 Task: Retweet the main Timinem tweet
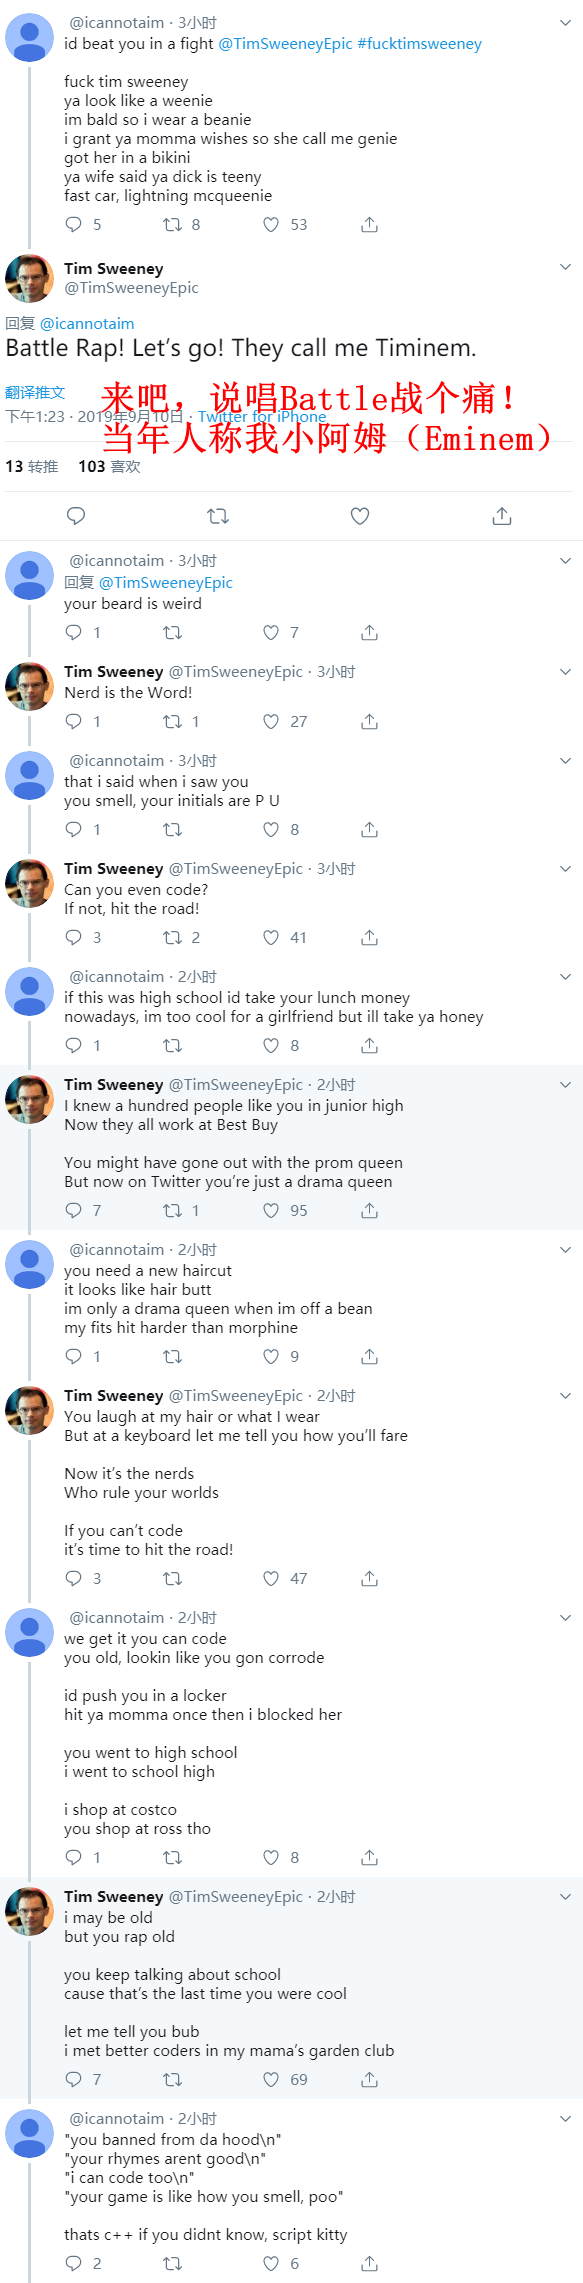pyautogui.click(x=218, y=516)
